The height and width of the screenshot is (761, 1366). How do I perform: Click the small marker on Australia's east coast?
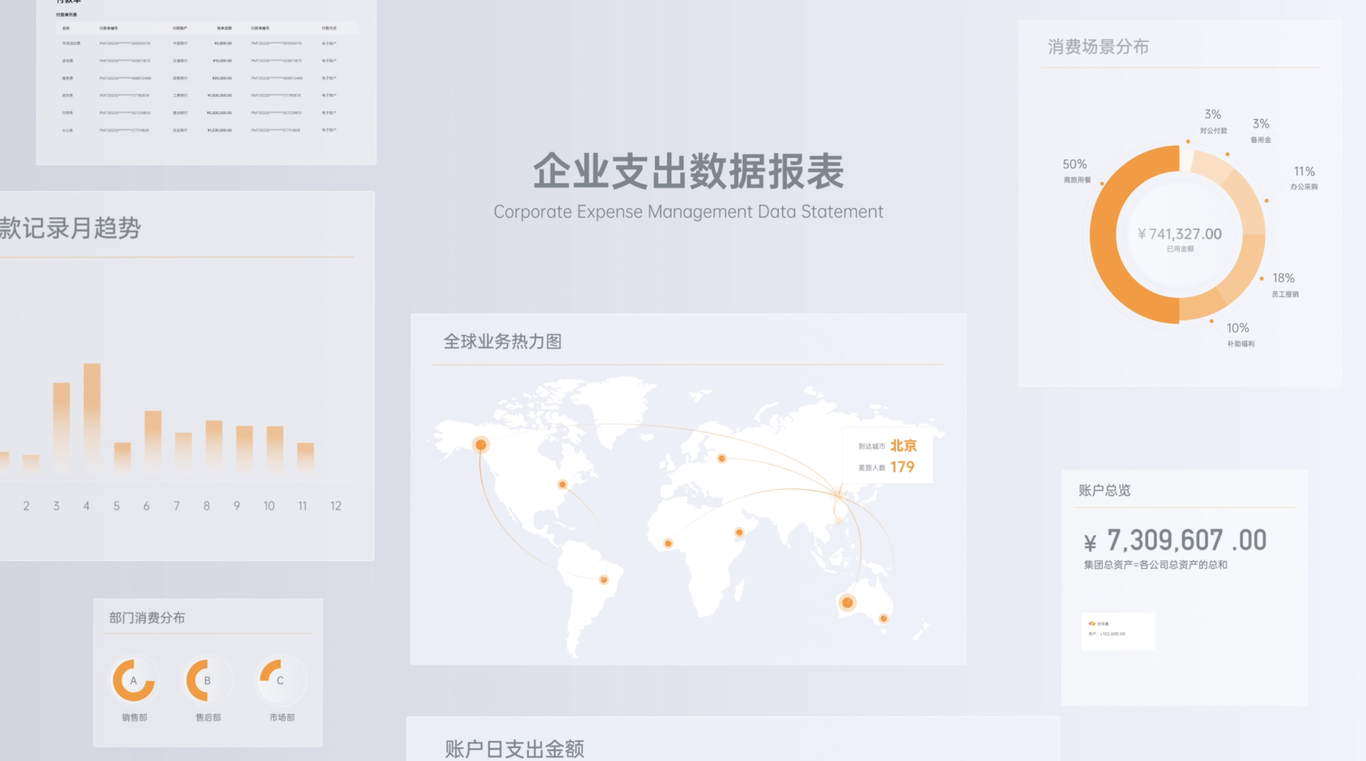click(883, 619)
